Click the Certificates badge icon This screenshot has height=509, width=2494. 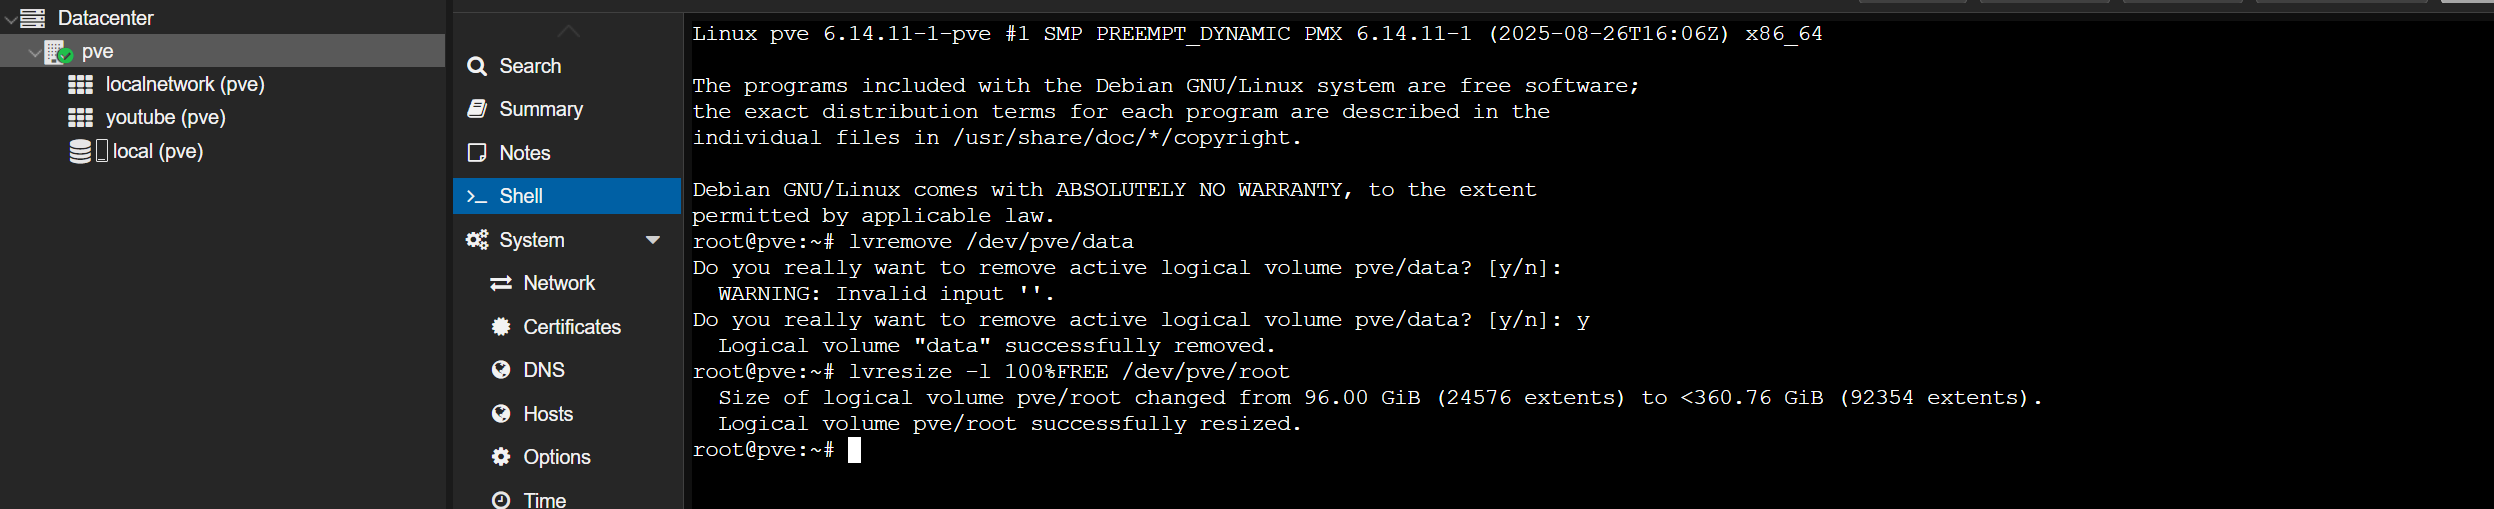click(501, 327)
